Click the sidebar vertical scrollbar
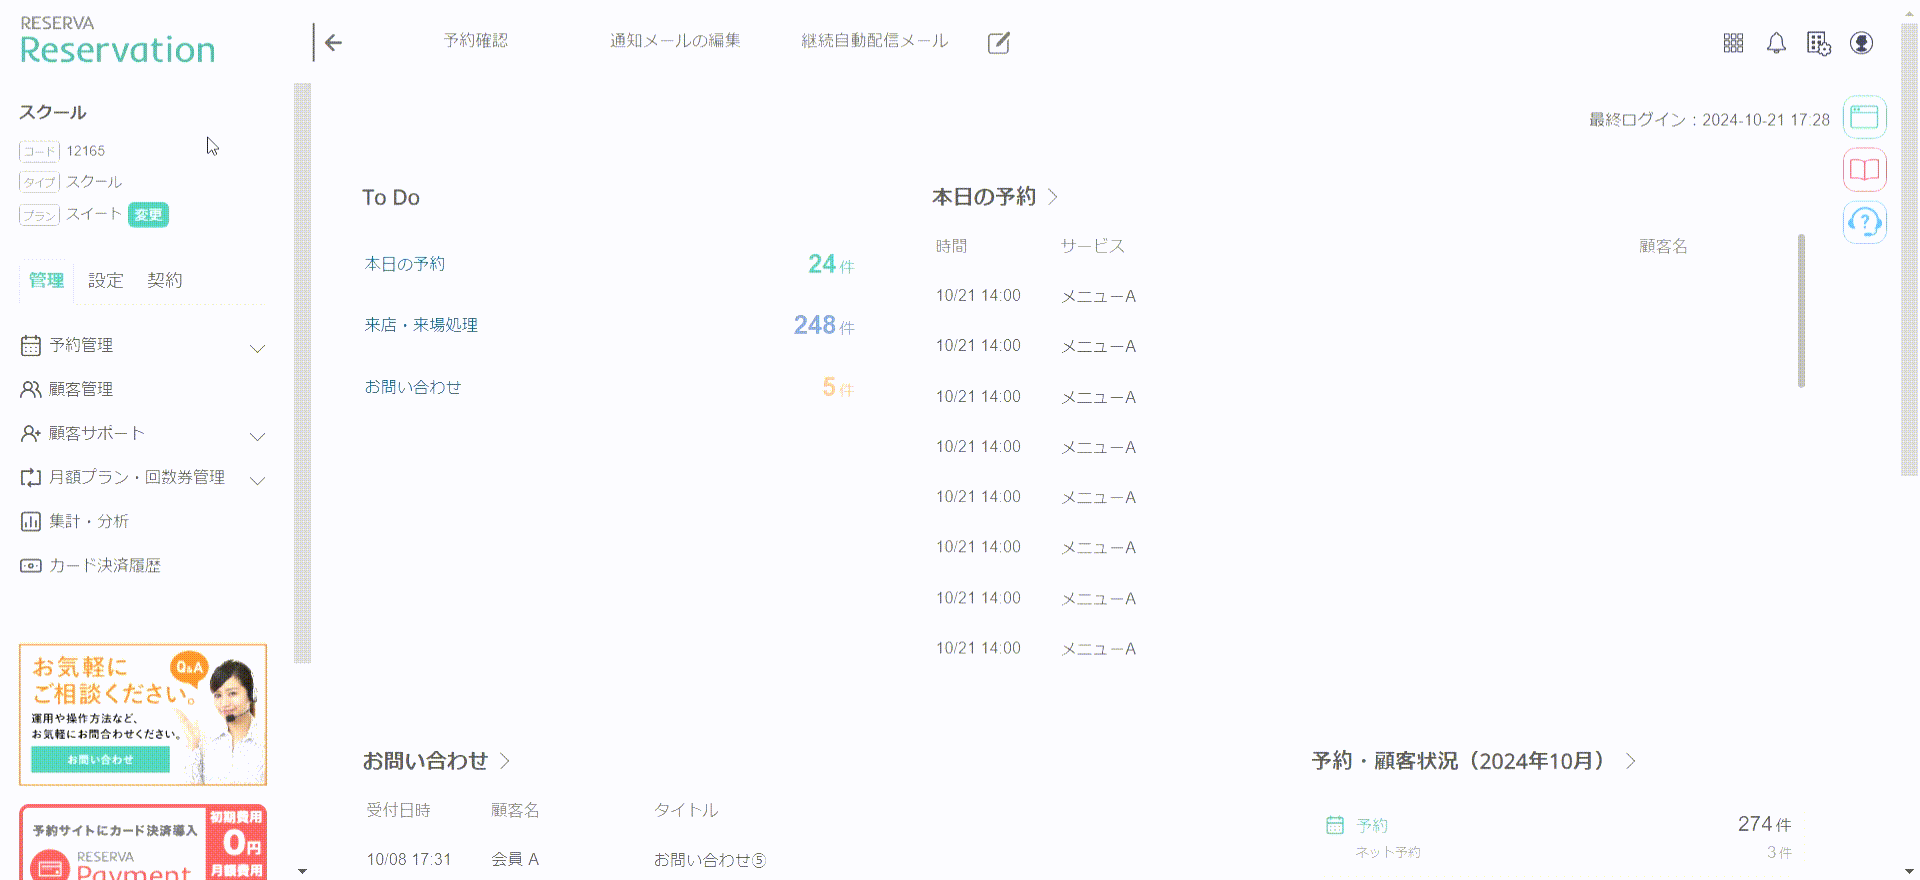1920x880 pixels. tap(302, 372)
